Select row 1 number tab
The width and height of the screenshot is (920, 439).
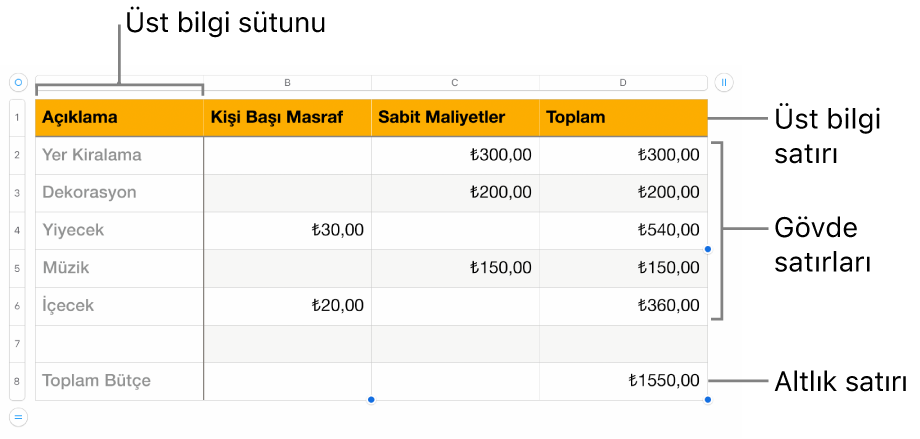pyautogui.click(x=17, y=118)
